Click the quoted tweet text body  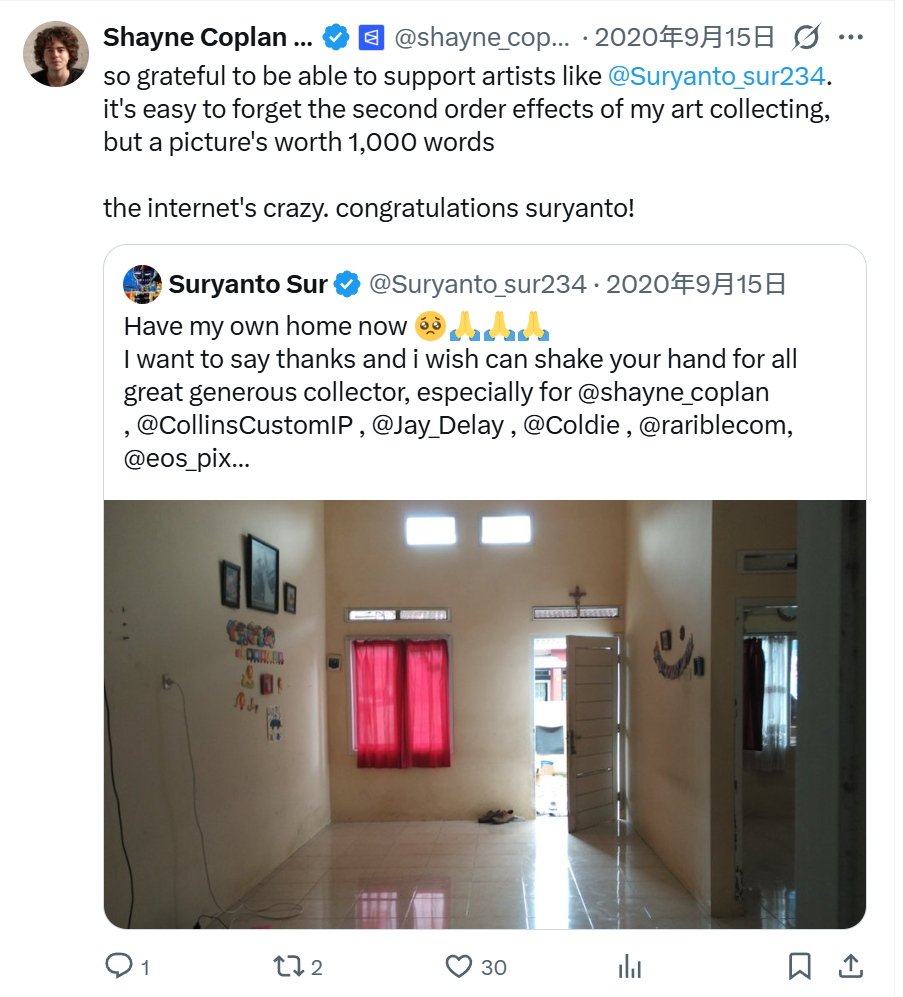coord(460,393)
